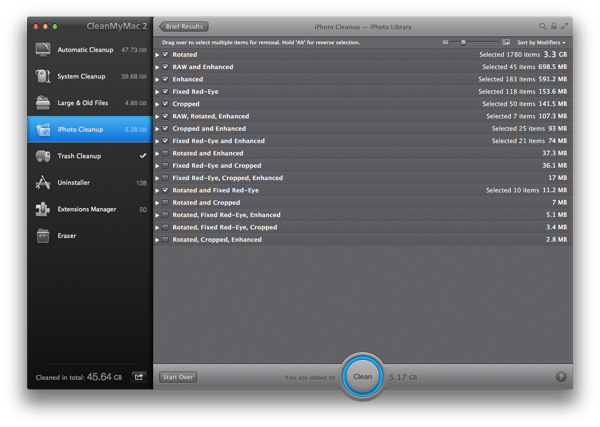This screenshot has height=427, width=600.
Task: Click the search magnifier icon
Action: 543,26
